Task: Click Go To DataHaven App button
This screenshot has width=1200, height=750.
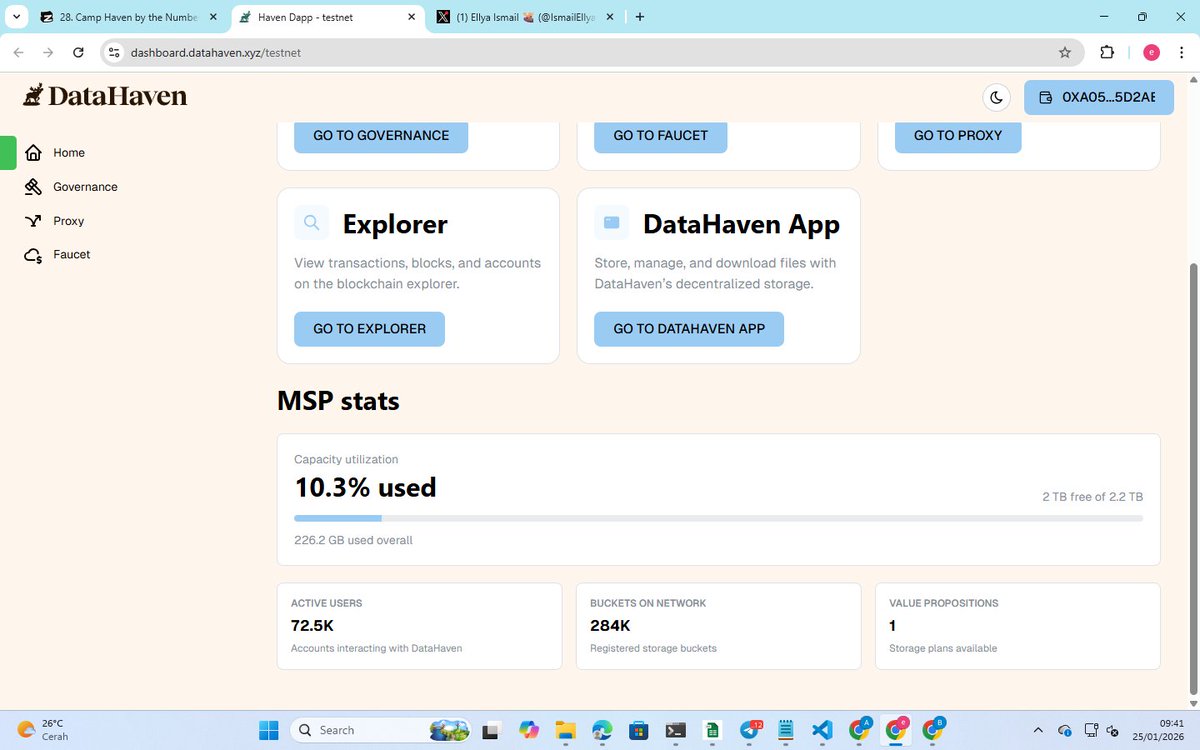Action: (x=689, y=329)
